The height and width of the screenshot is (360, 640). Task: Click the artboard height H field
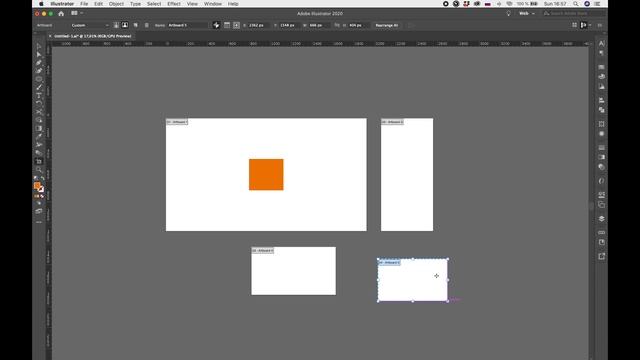[358, 25]
